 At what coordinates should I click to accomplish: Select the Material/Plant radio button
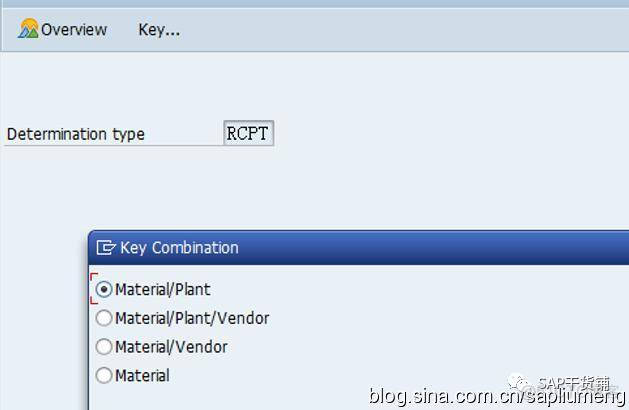pyautogui.click(x=104, y=289)
